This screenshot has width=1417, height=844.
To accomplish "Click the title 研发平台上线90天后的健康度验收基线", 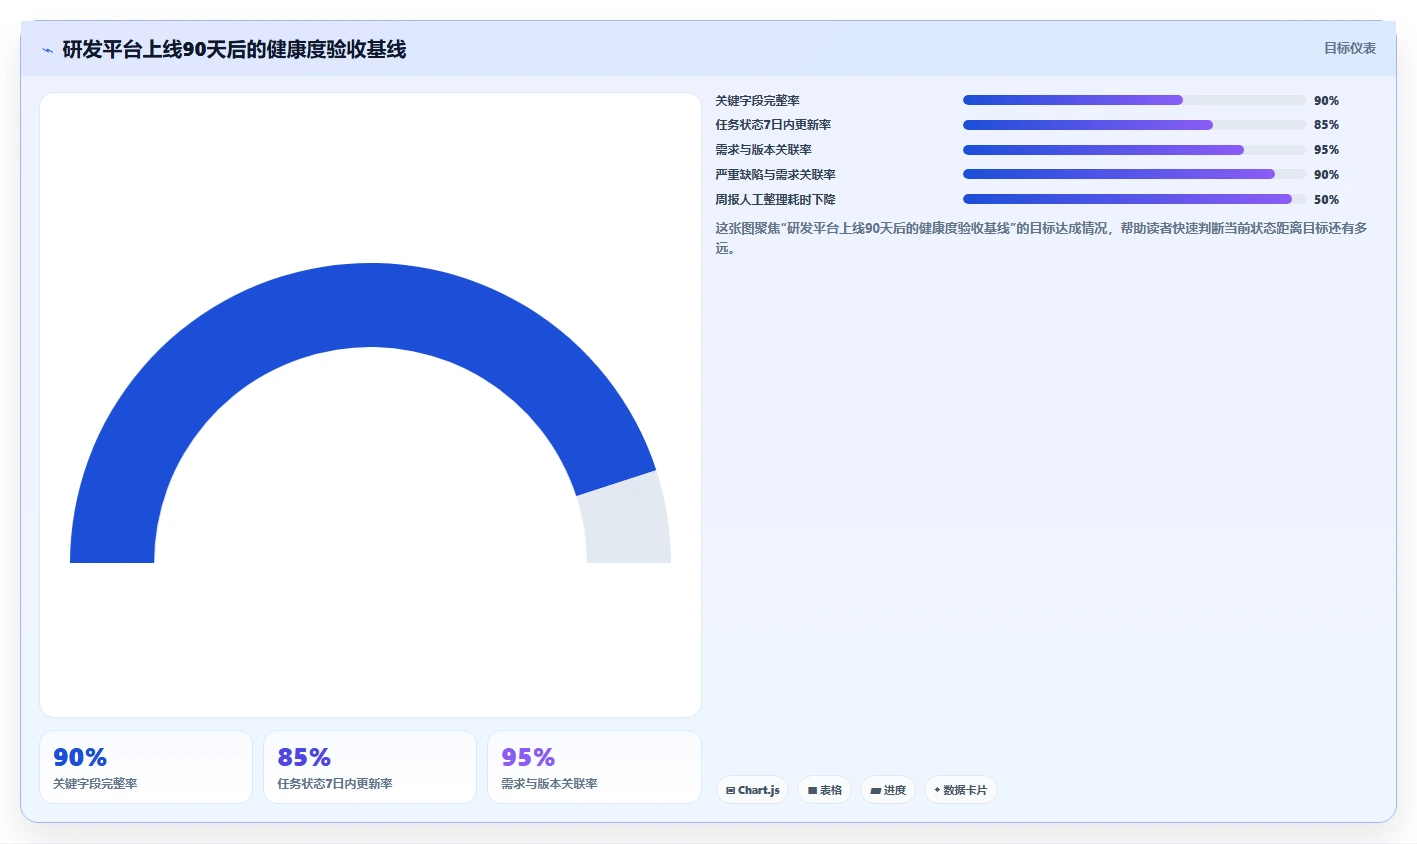I will tap(234, 49).
